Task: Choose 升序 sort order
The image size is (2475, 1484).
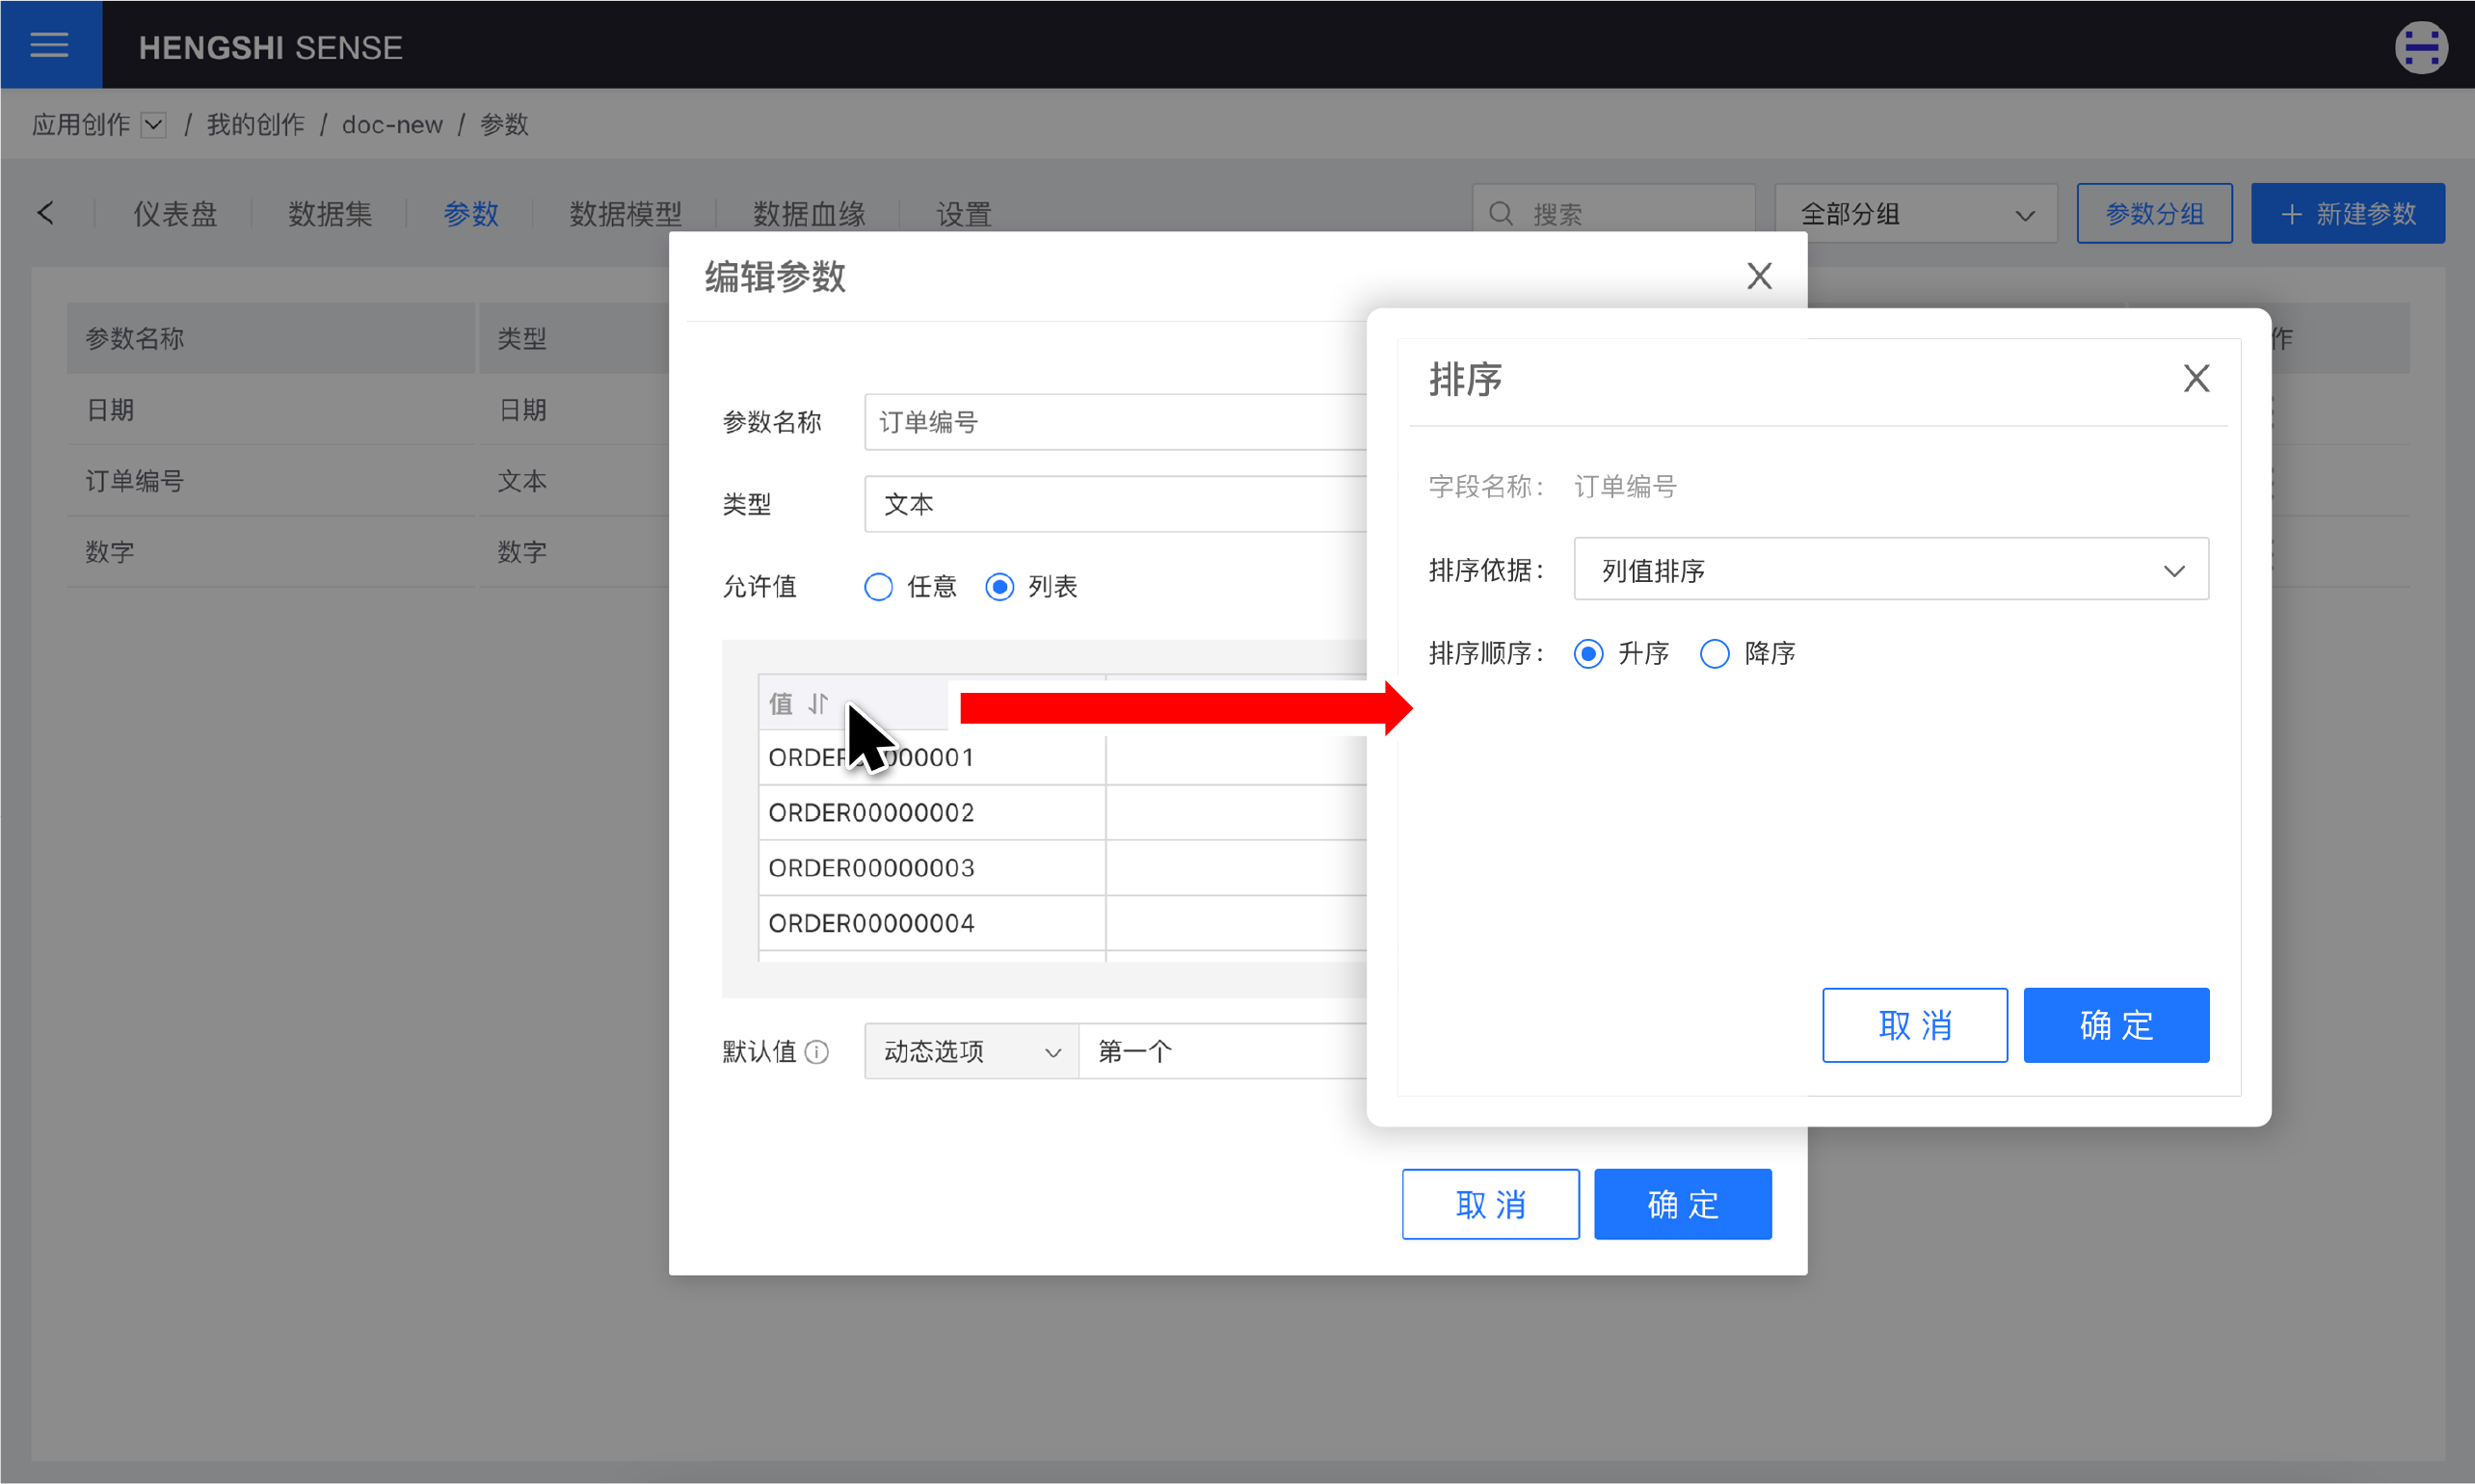Action: tap(1588, 654)
